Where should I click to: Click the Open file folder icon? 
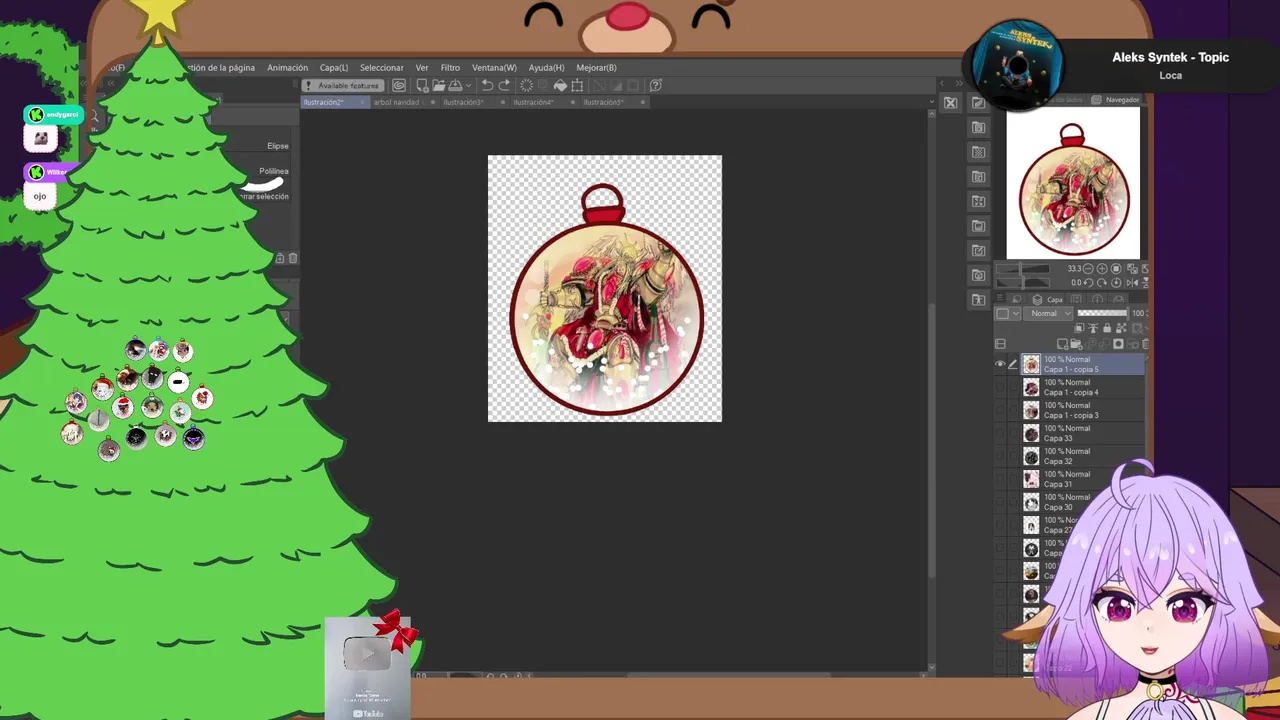pos(439,85)
